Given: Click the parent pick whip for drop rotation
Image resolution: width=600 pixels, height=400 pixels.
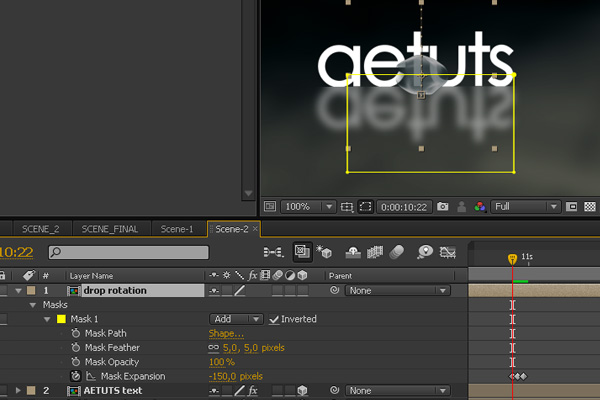Looking at the screenshot, I should [334, 290].
